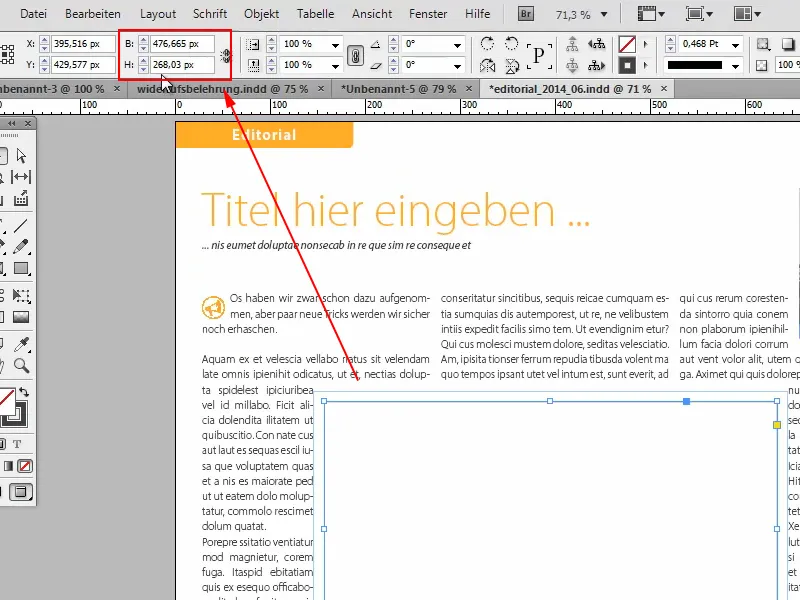
Task: Click select content icon
Action: click(572, 65)
